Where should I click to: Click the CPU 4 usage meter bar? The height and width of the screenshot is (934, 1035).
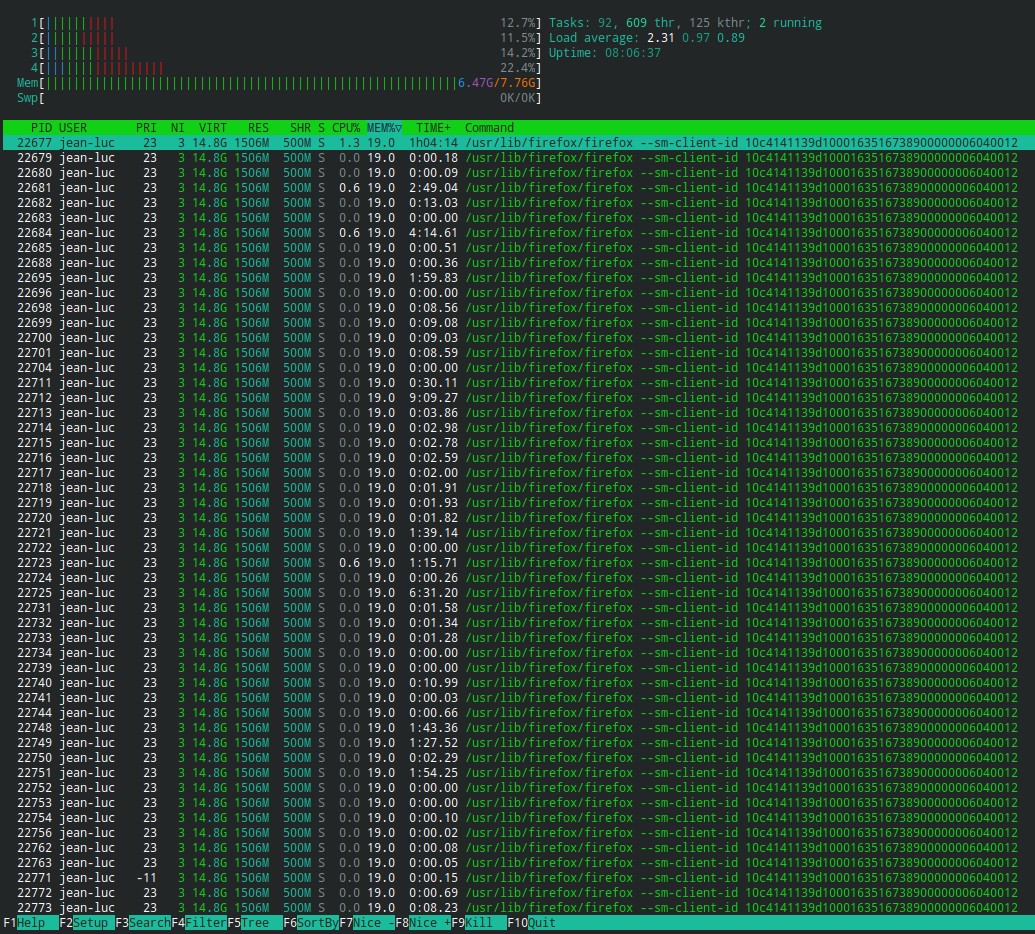tap(286, 68)
